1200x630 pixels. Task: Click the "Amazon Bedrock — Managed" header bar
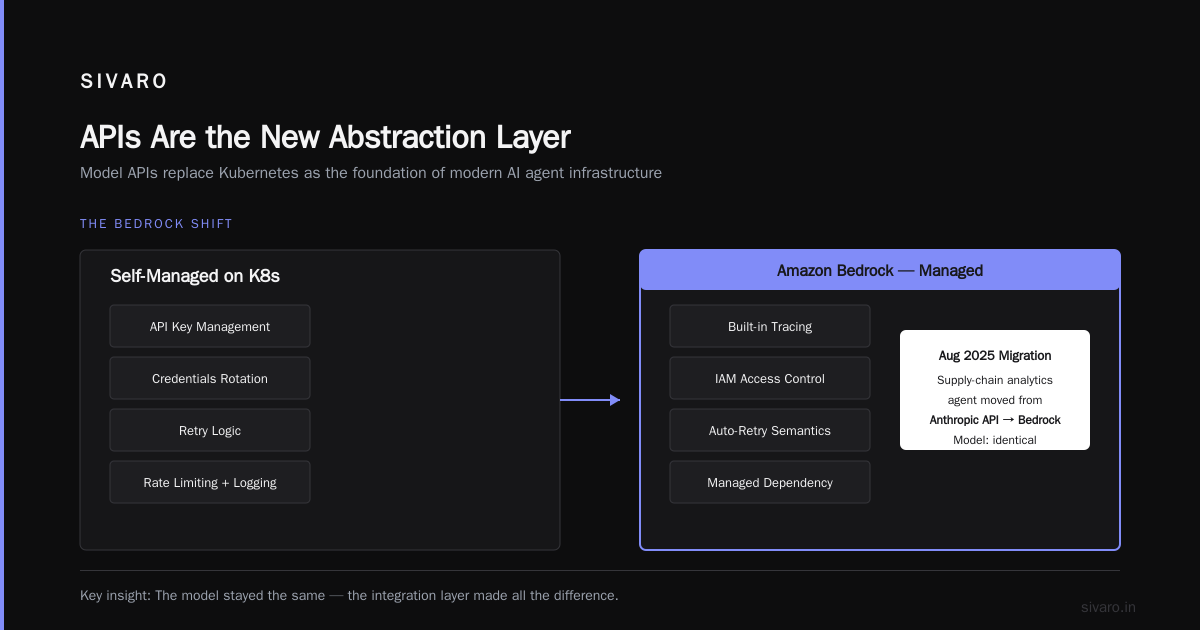coord(880,270)
